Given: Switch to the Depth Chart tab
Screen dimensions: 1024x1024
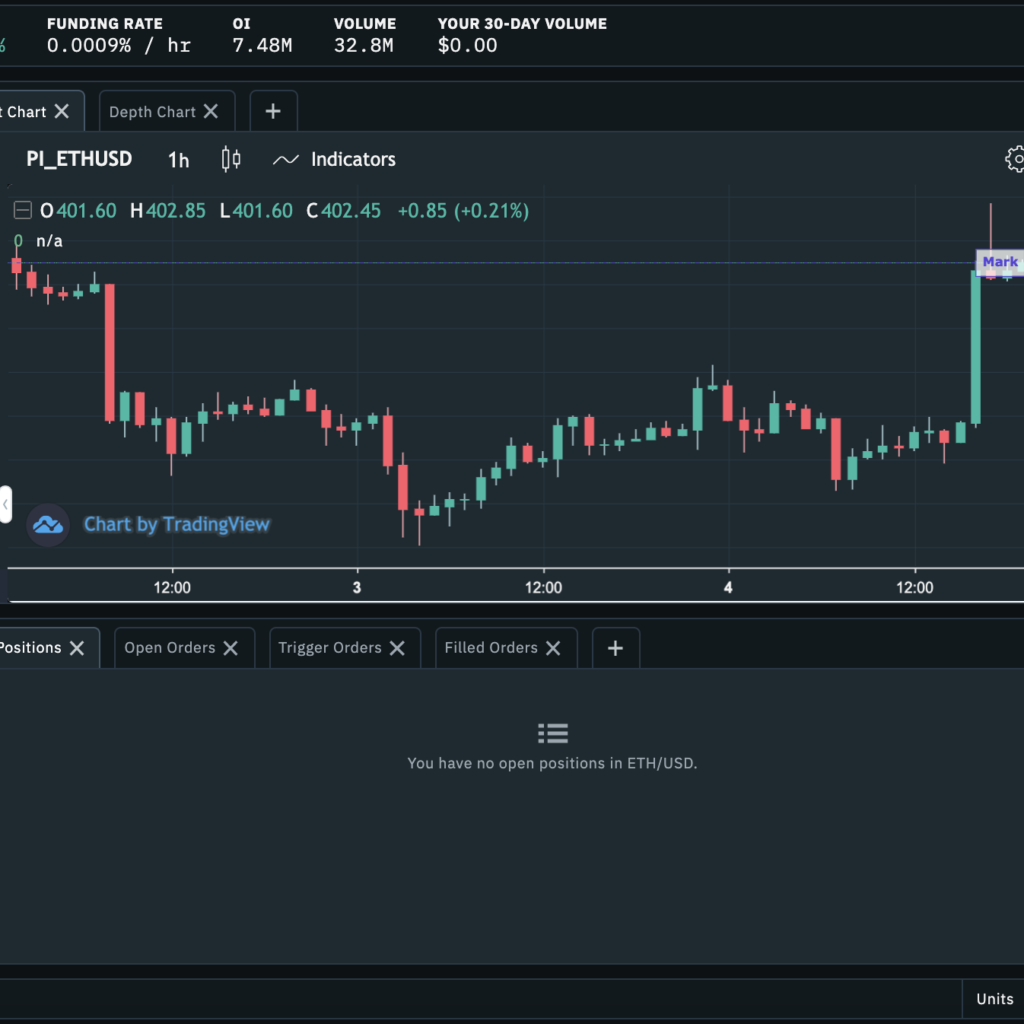Looking at the screenshot, I should point(150,110).
